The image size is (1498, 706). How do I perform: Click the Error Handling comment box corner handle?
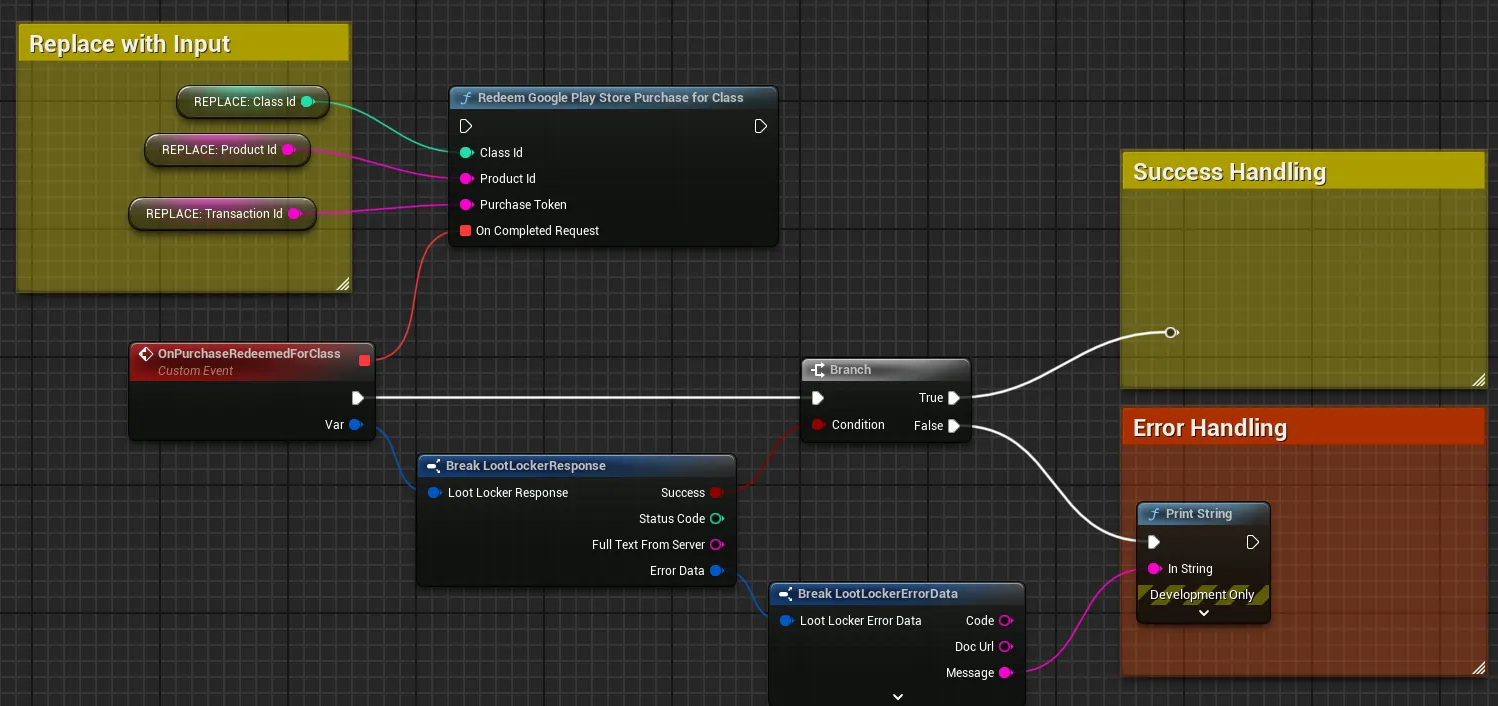(1478, 667)
